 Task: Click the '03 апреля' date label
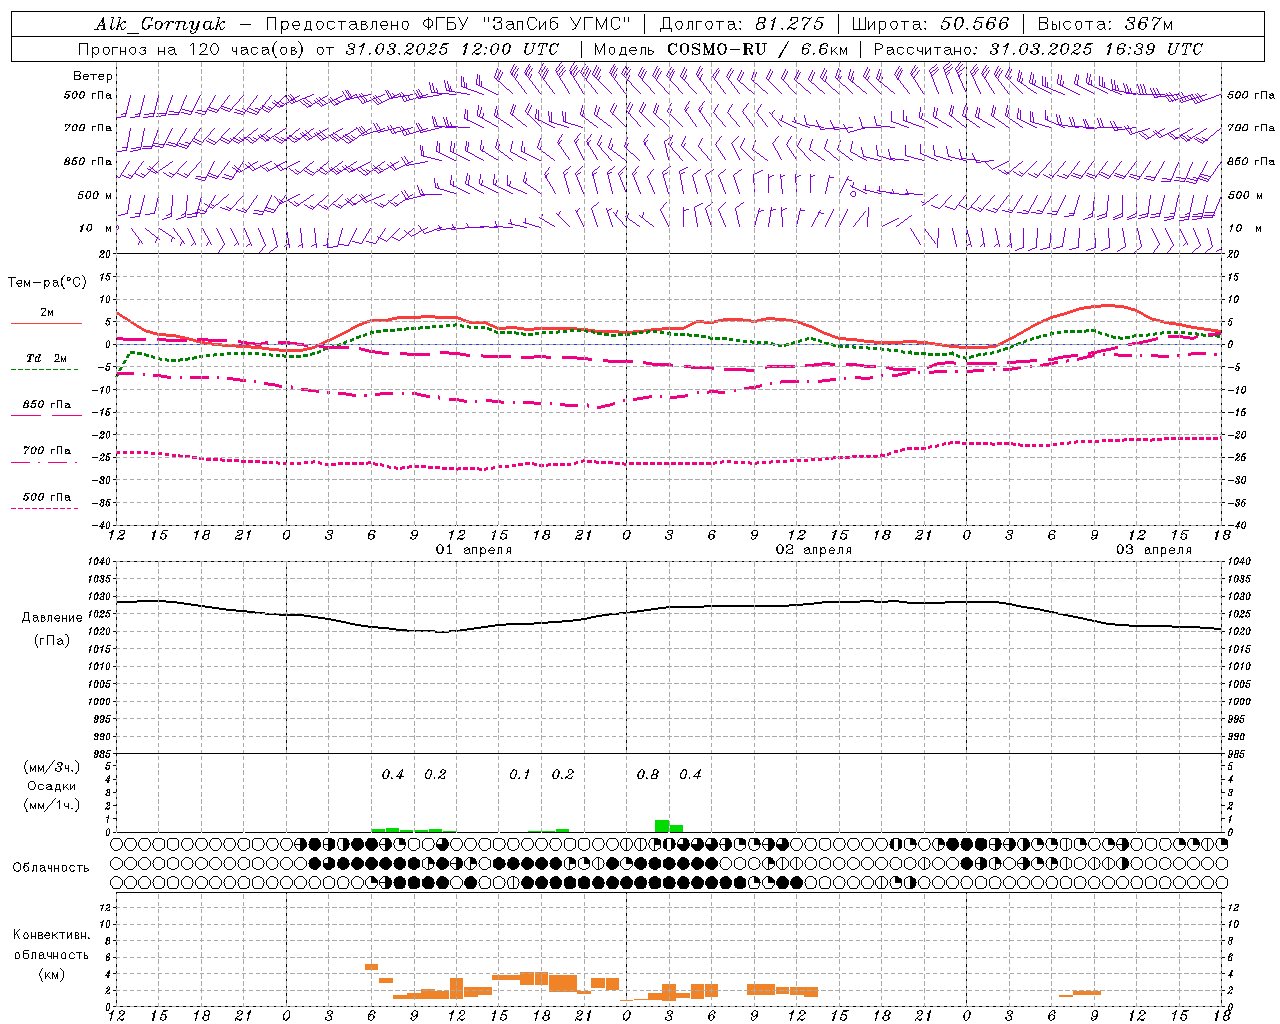click(1154, 550)
